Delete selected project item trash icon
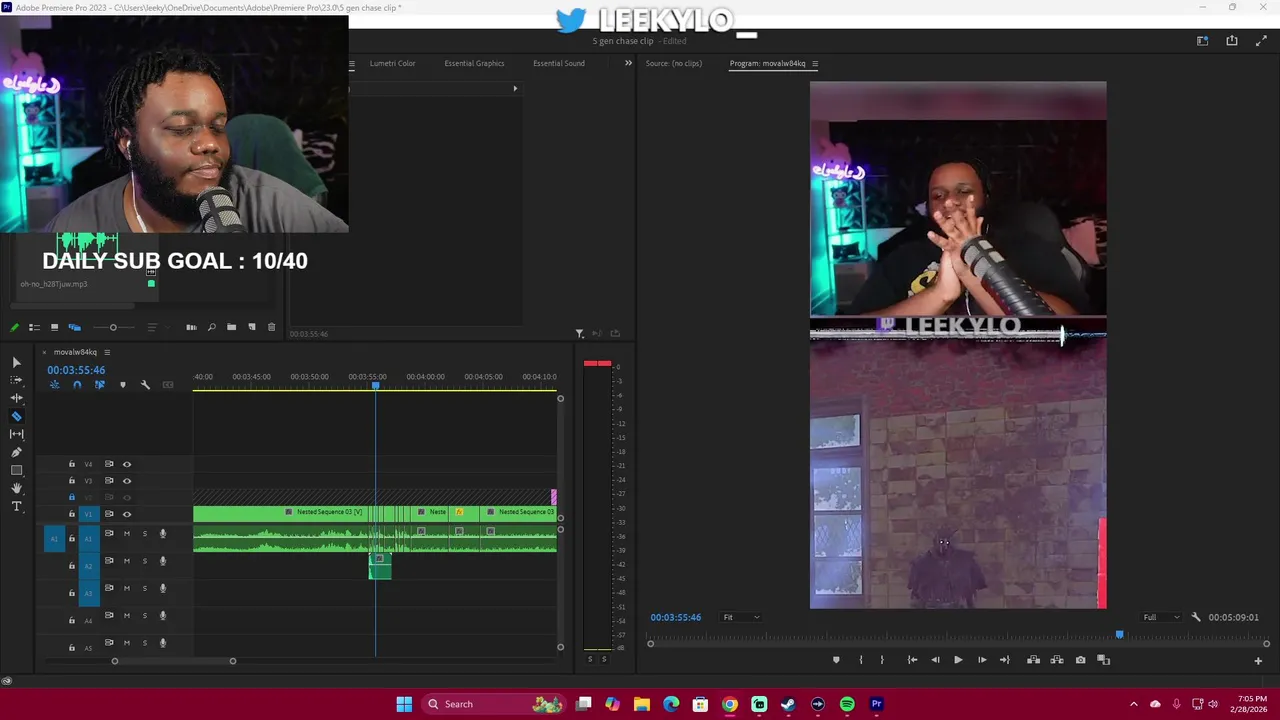Screen dimensions: 1280x720 coord(271,327)
